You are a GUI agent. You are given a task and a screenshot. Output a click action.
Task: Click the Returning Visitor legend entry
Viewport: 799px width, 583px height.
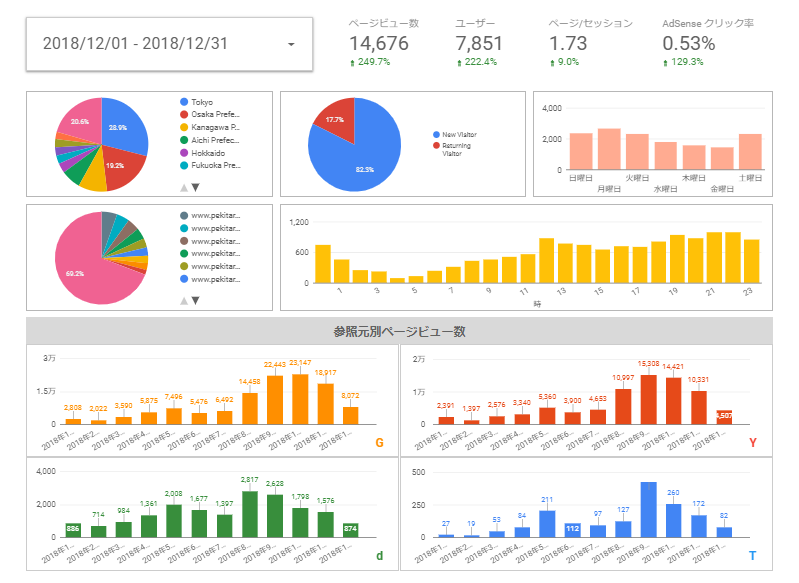coord(452,149)
